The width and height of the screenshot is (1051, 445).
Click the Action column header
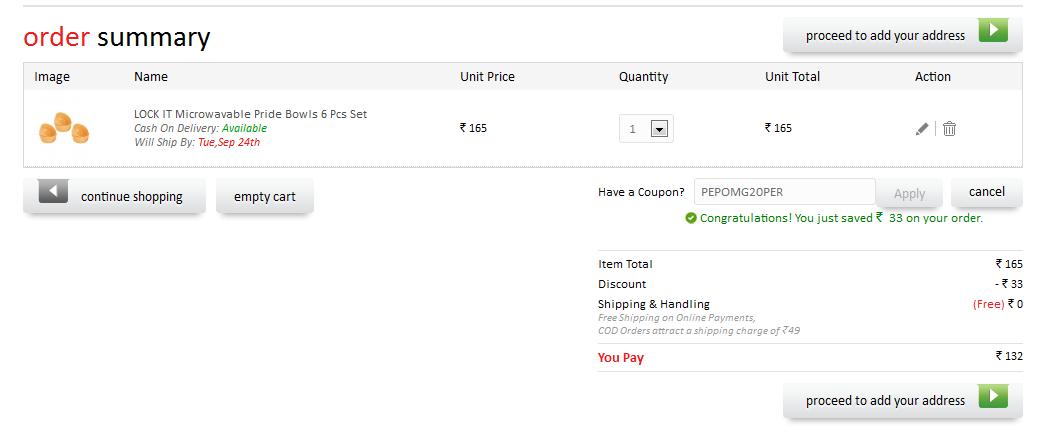pos(933,76)
